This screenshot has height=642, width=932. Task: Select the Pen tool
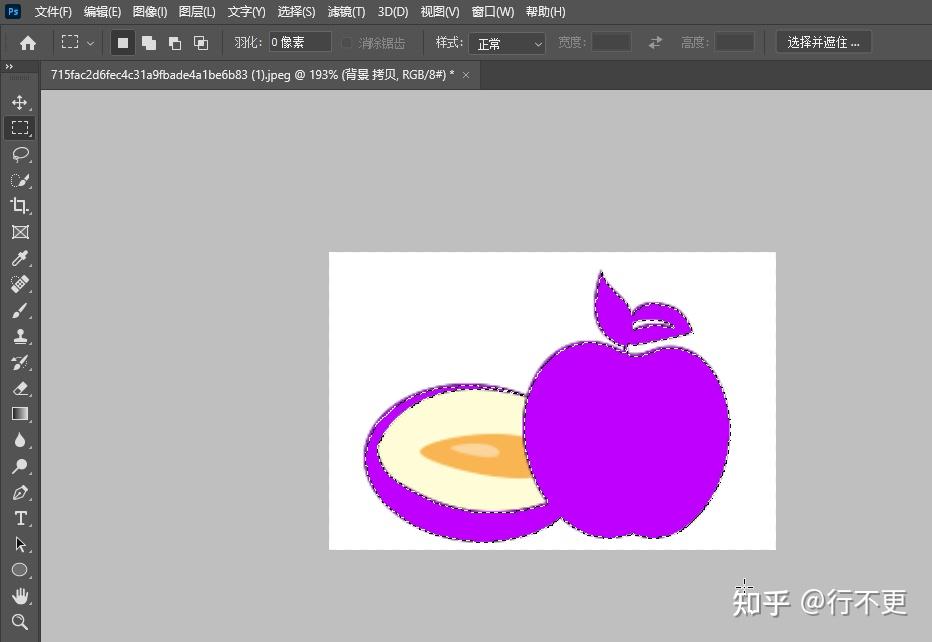pyautogui.click(x=20, y=492)
